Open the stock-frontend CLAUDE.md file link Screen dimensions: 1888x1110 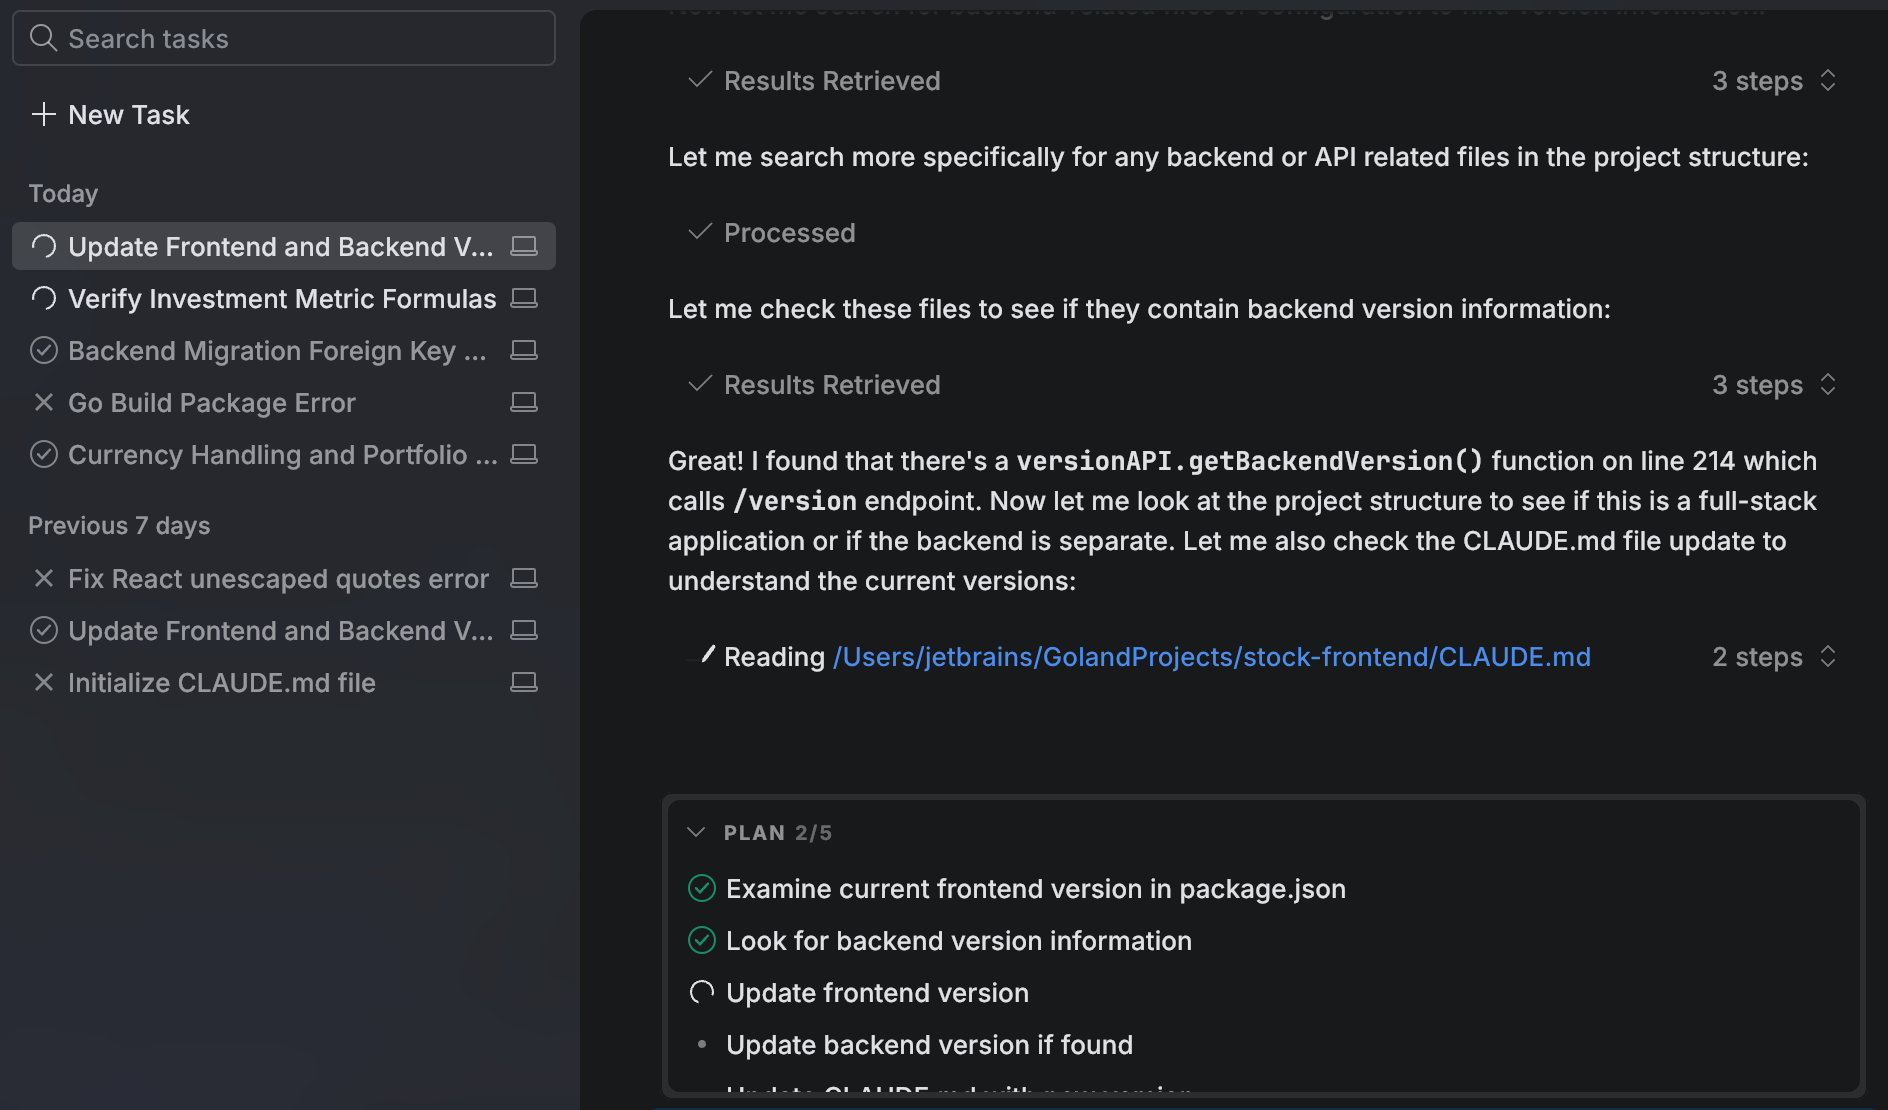pos(1211,656)
